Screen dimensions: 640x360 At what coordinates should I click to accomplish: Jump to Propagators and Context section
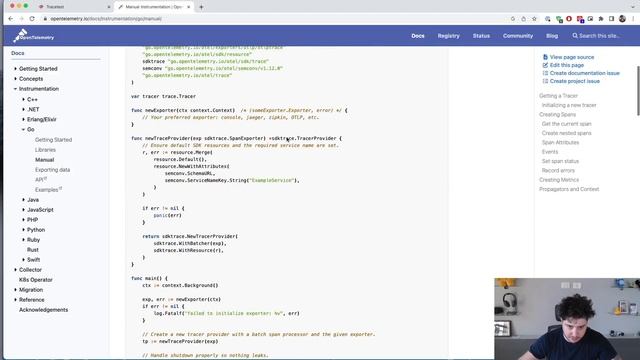pos(569,189)
